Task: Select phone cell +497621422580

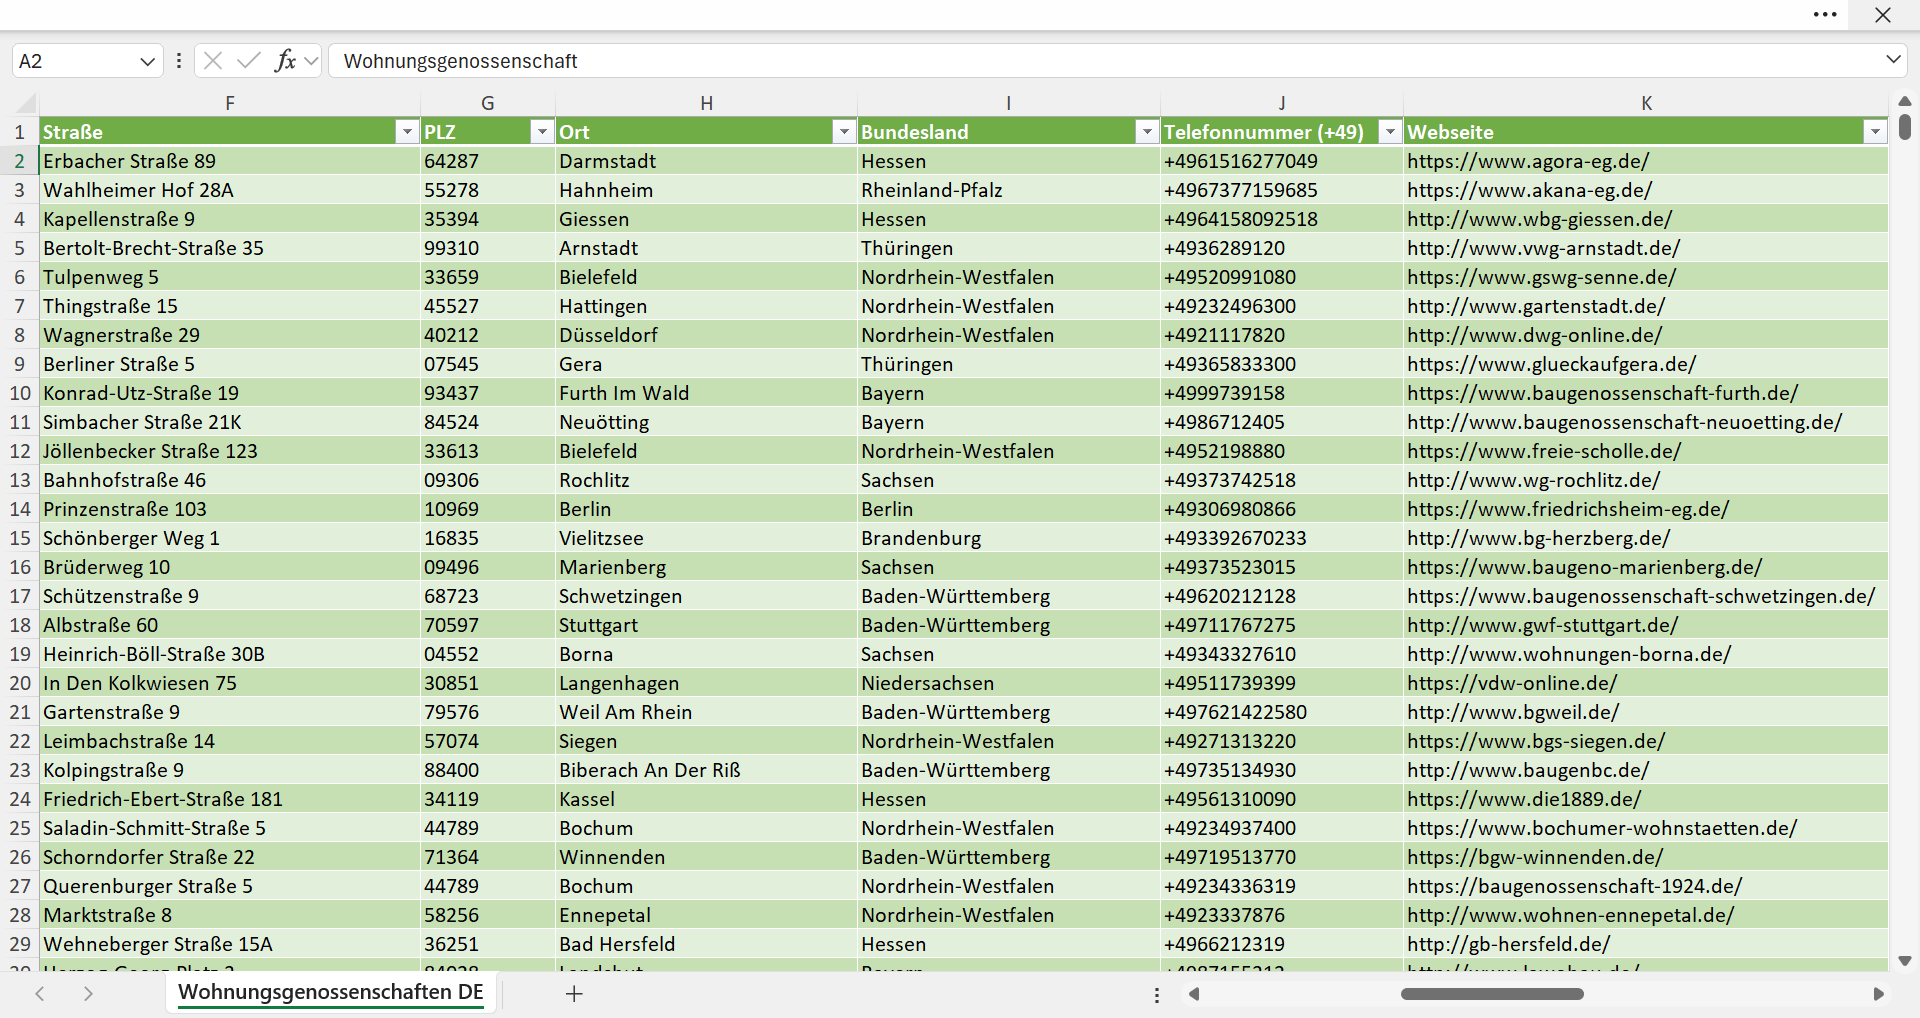Action: coord(1282,712)
